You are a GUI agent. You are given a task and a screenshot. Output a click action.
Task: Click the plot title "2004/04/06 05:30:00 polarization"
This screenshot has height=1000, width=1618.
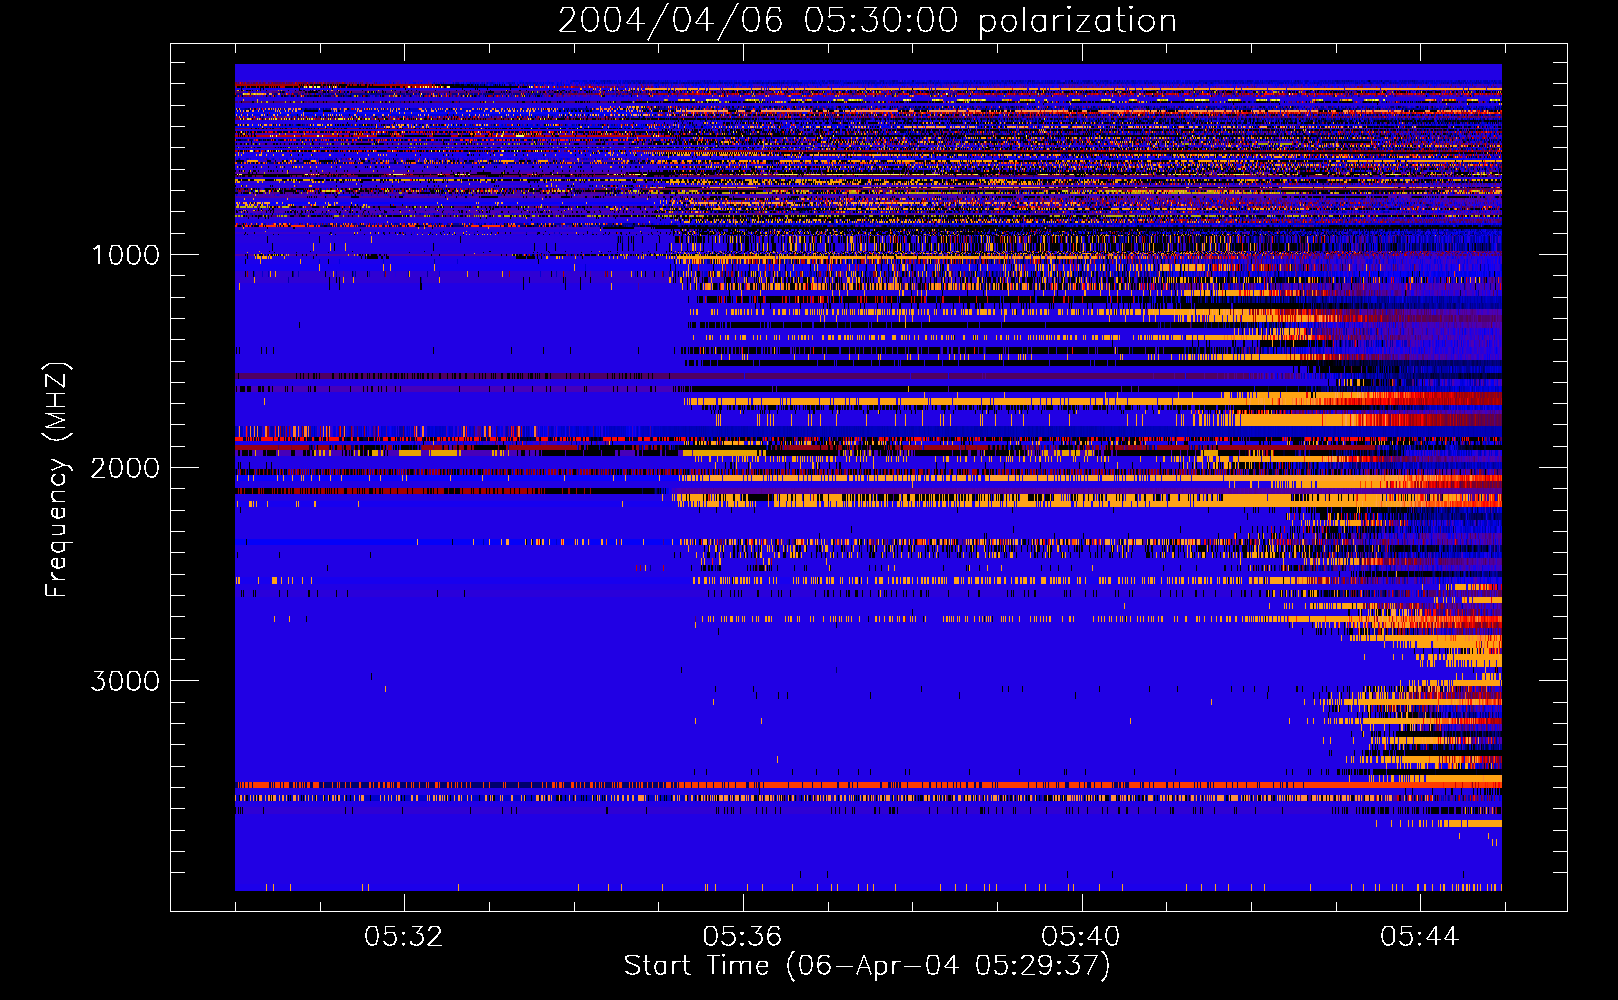click(x=867, y=20)
